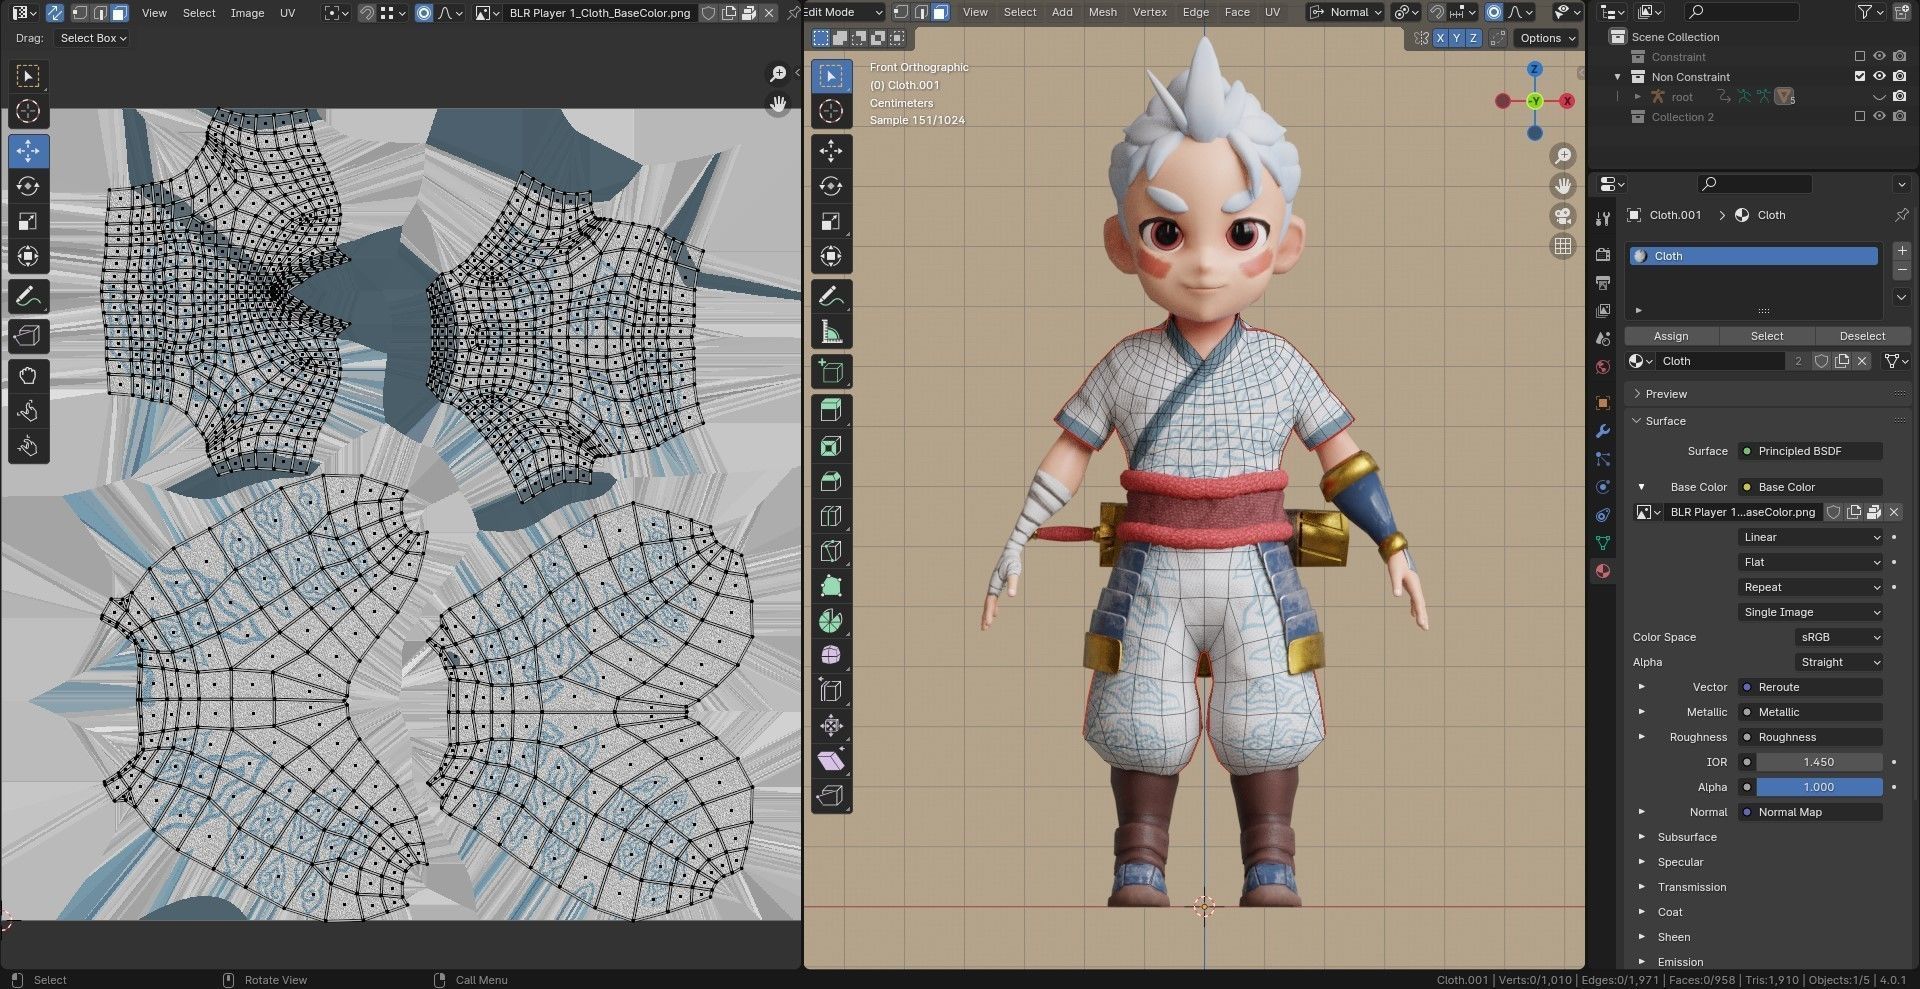The image size is (1920, 989).
Task: Open the Flat projection dropdown
Action: click(x=1811, y=562)
